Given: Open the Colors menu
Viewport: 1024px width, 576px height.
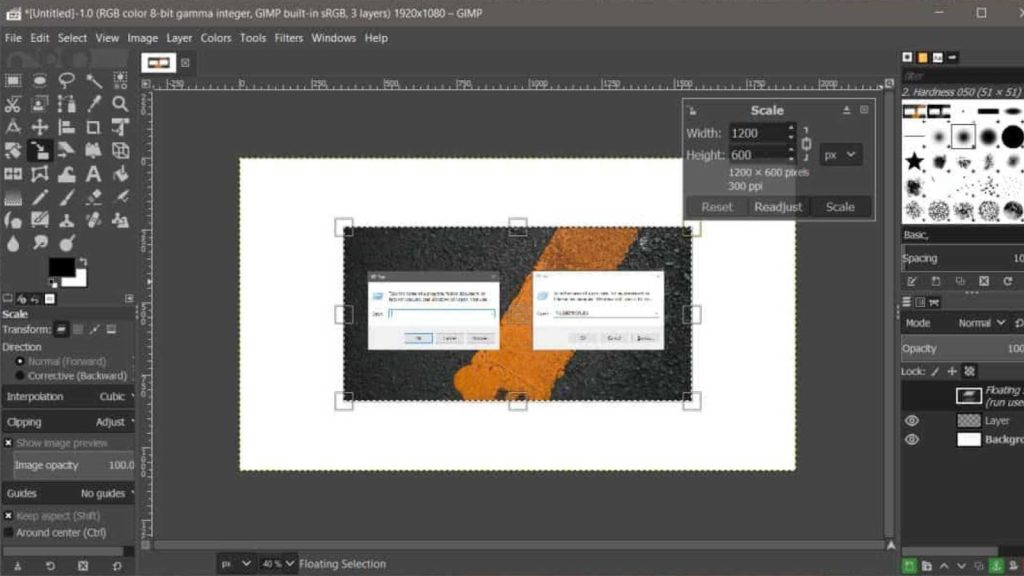Looking at the screenshot, I should [x=215, y=38].
